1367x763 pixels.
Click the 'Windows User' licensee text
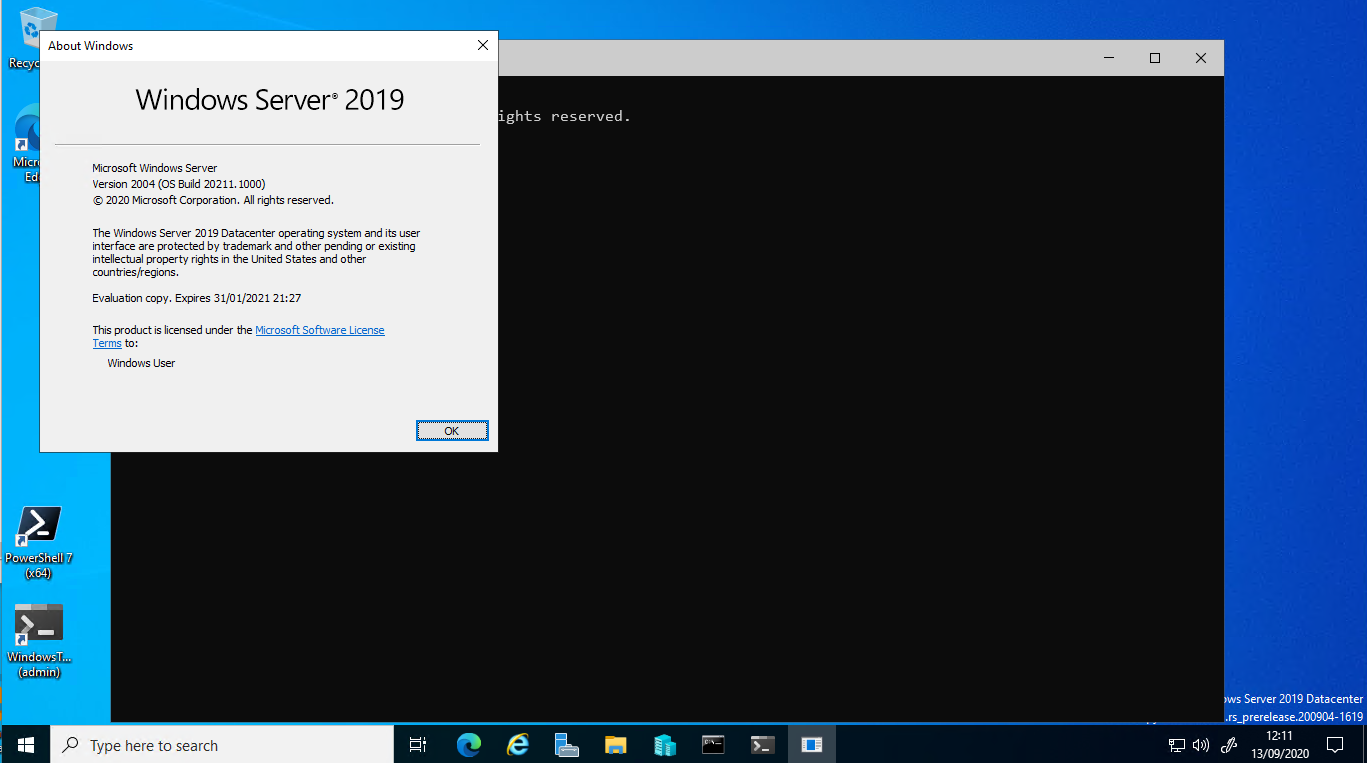coord(141,363)
